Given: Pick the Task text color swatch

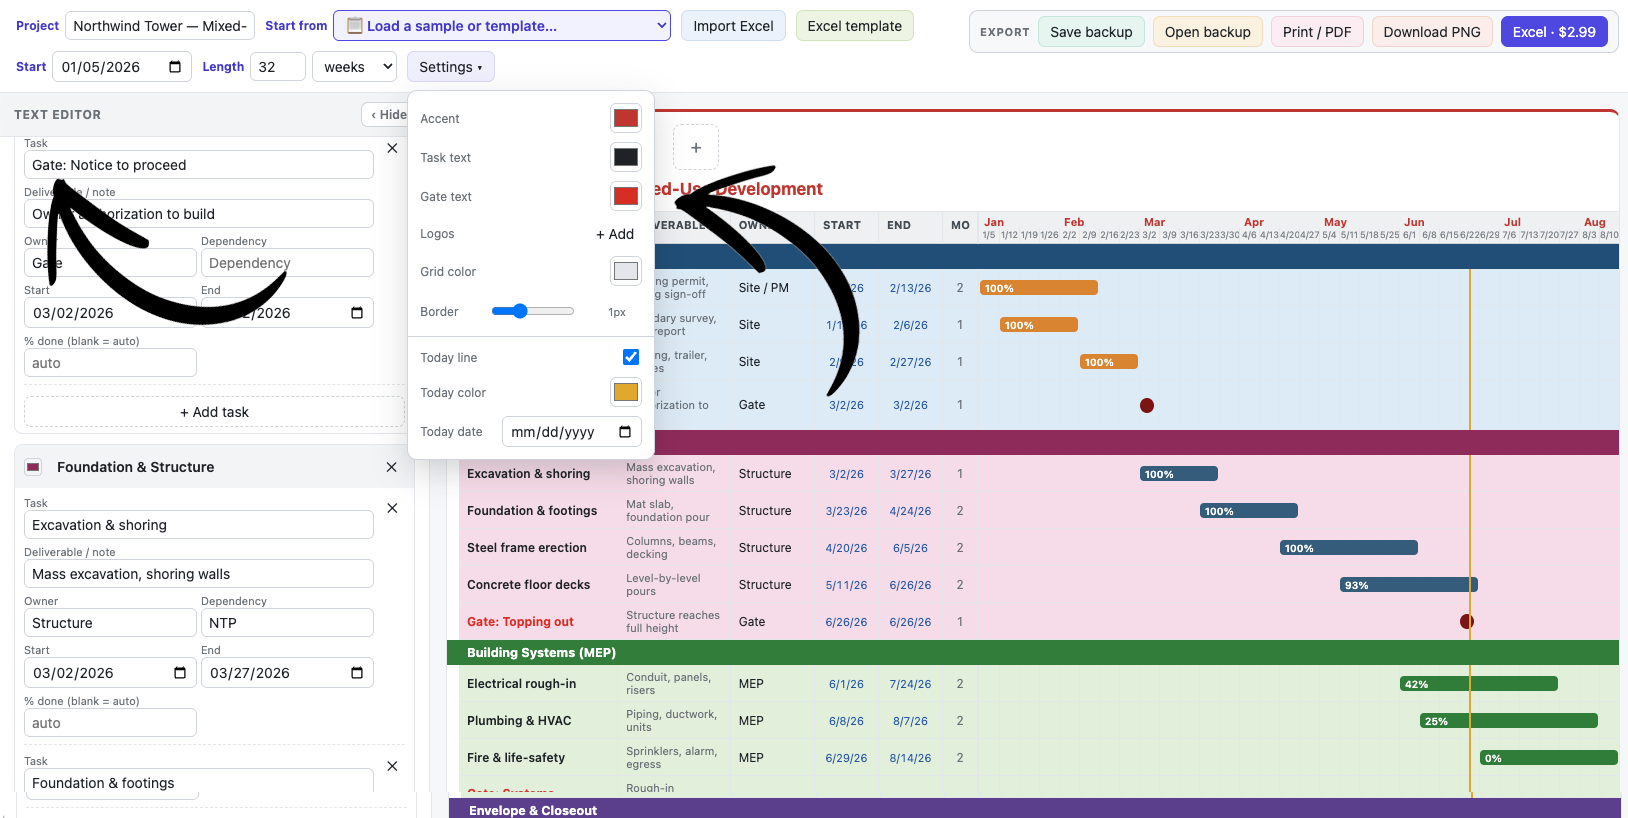Looking at the screenshot, I should (626, 157).
